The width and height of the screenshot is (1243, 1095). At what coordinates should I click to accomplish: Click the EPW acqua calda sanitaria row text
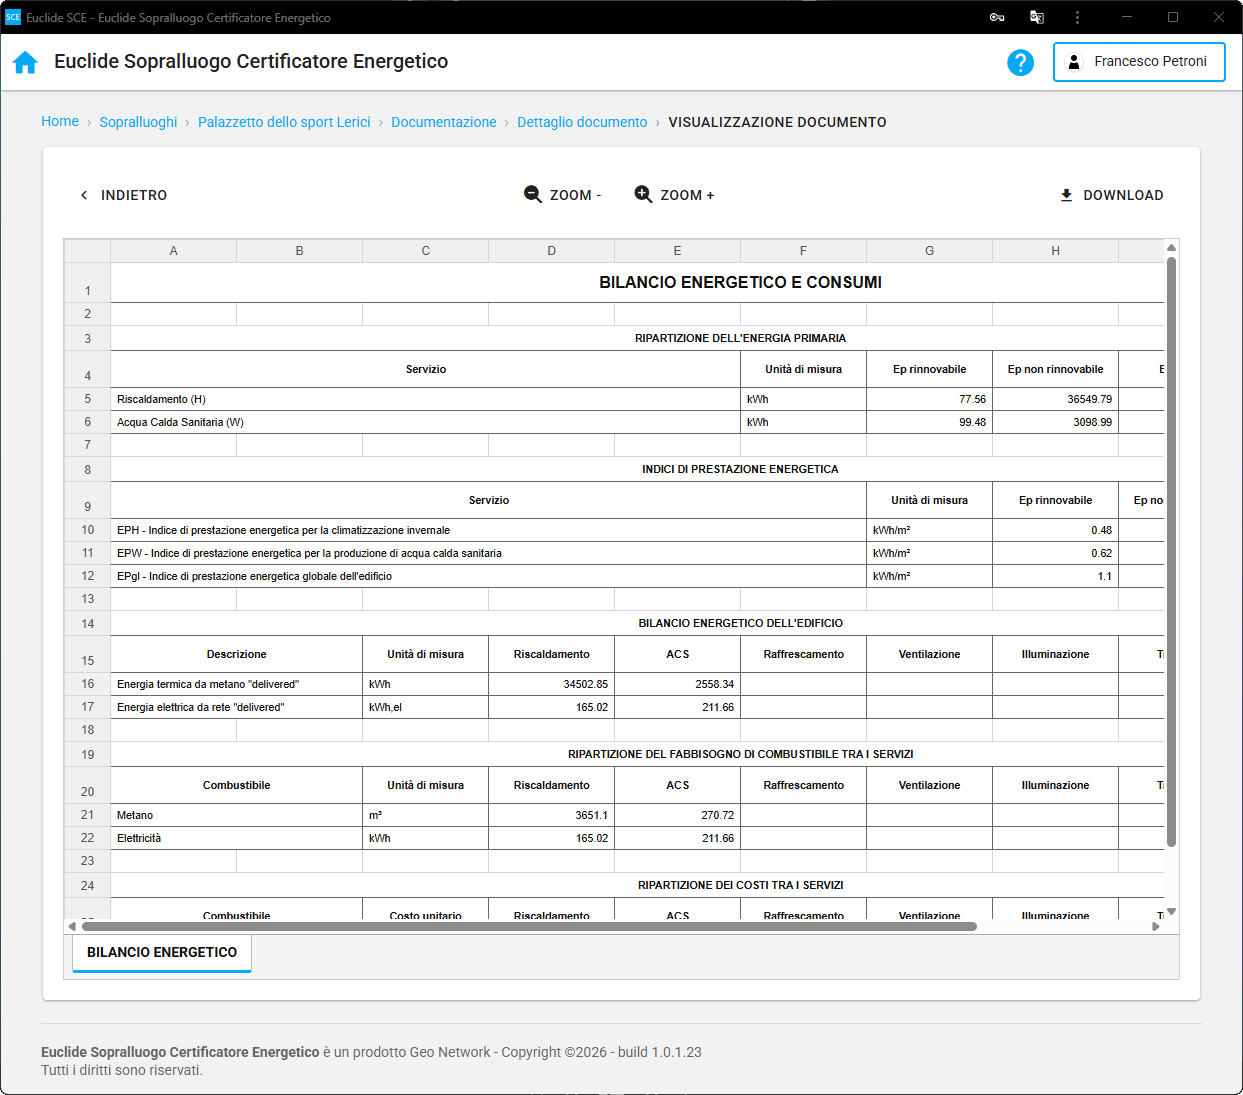pyautogui.click(x=310, y=553)
